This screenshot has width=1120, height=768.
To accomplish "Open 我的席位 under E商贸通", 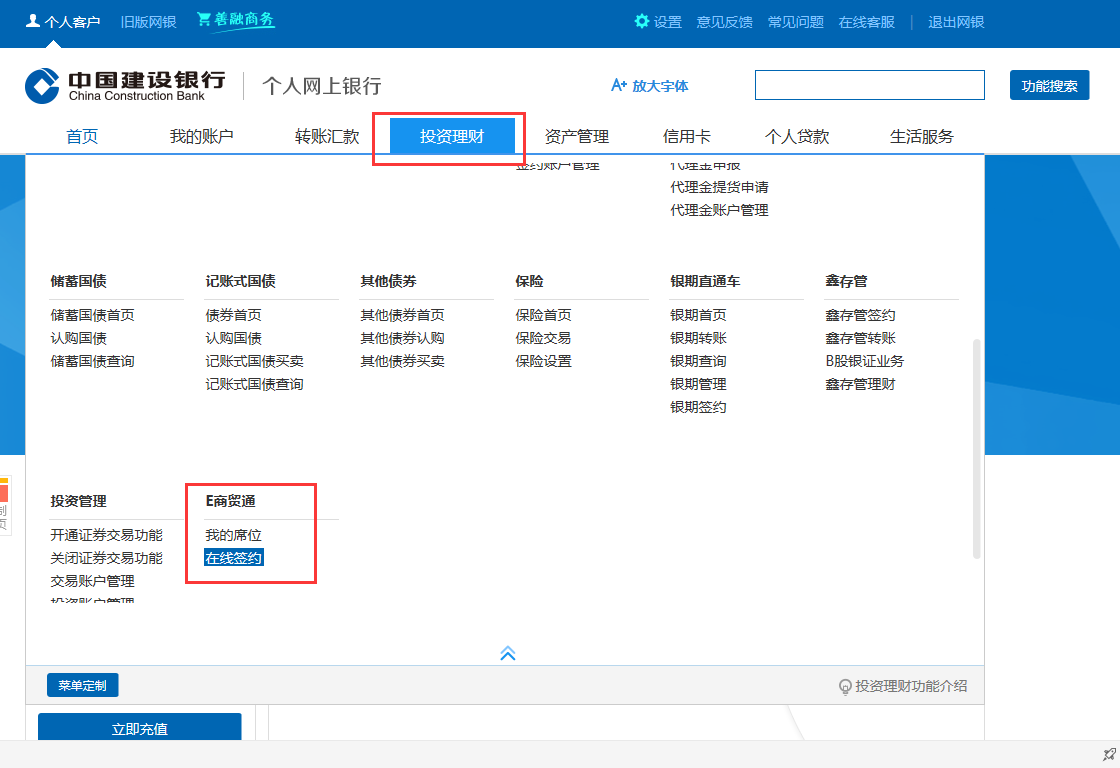I will coord(234,535).
